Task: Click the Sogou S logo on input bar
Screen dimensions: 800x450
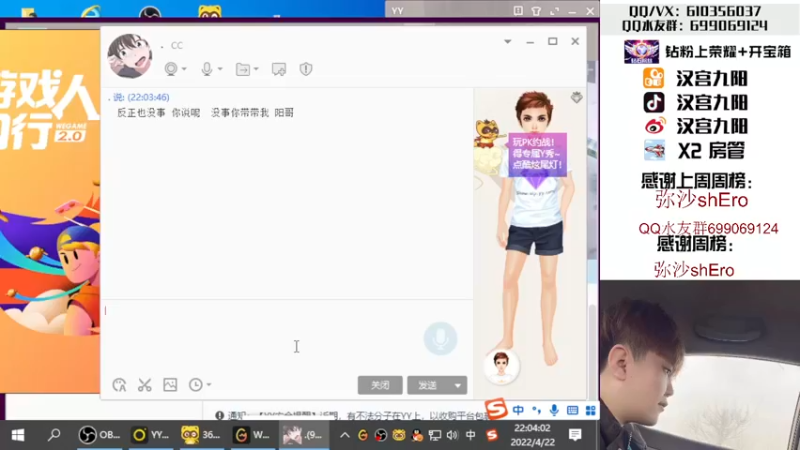Action: point(496,408)
